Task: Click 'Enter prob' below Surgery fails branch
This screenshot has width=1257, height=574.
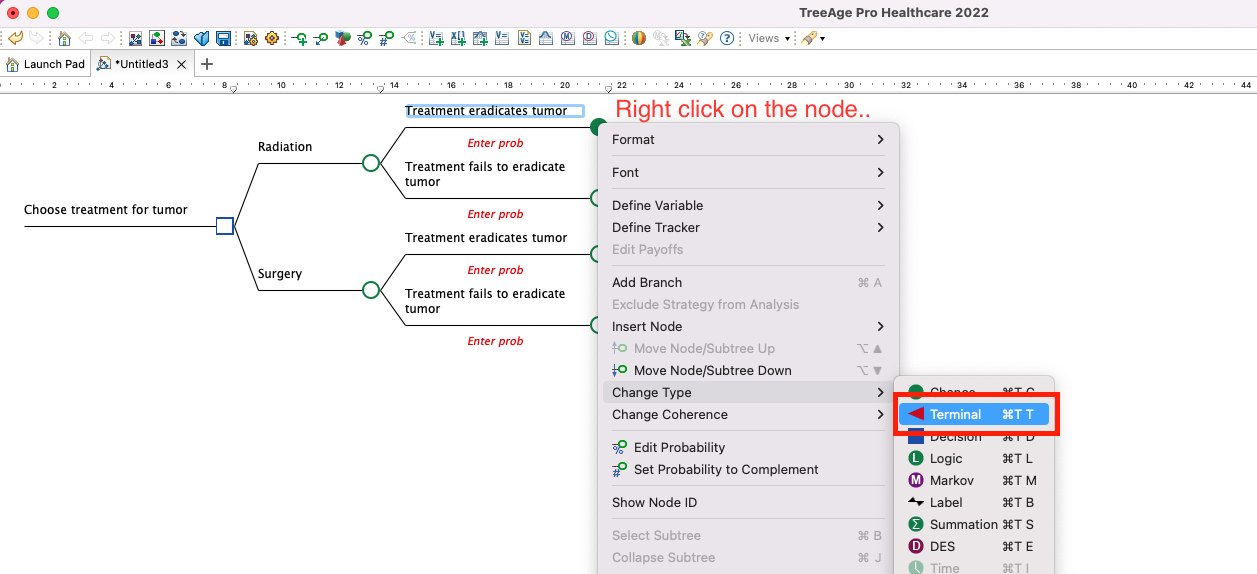Action: coord(495,341)
